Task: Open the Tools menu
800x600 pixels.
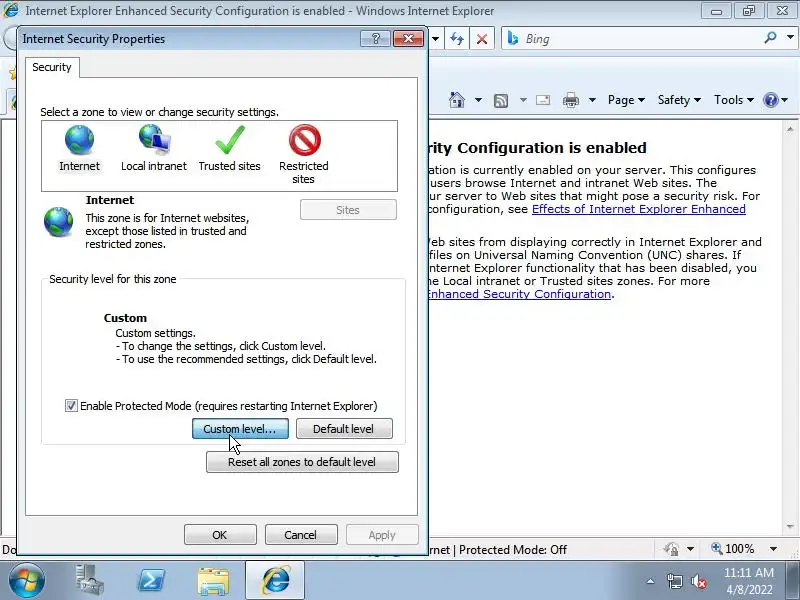Action: pos(734,100)
